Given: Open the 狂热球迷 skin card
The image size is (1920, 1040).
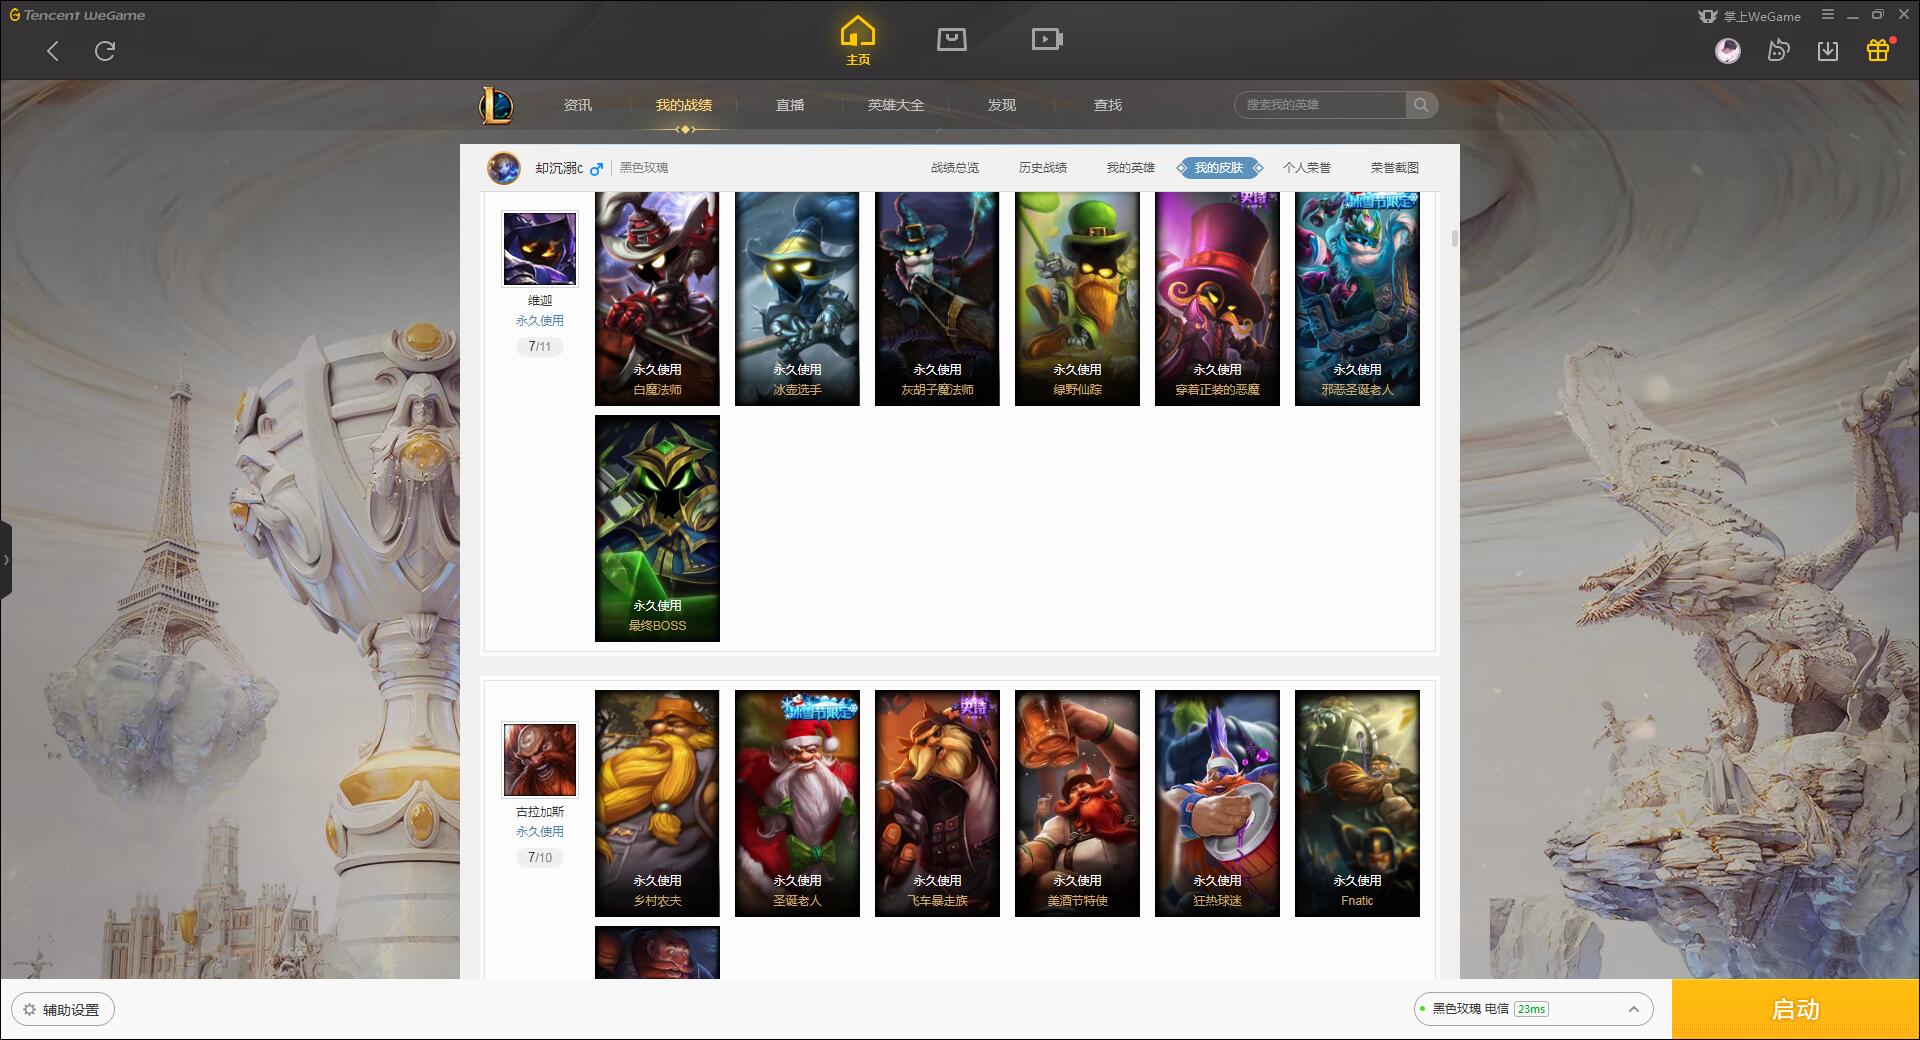Looking at the screenshot, I should [x=1217, y=803].
